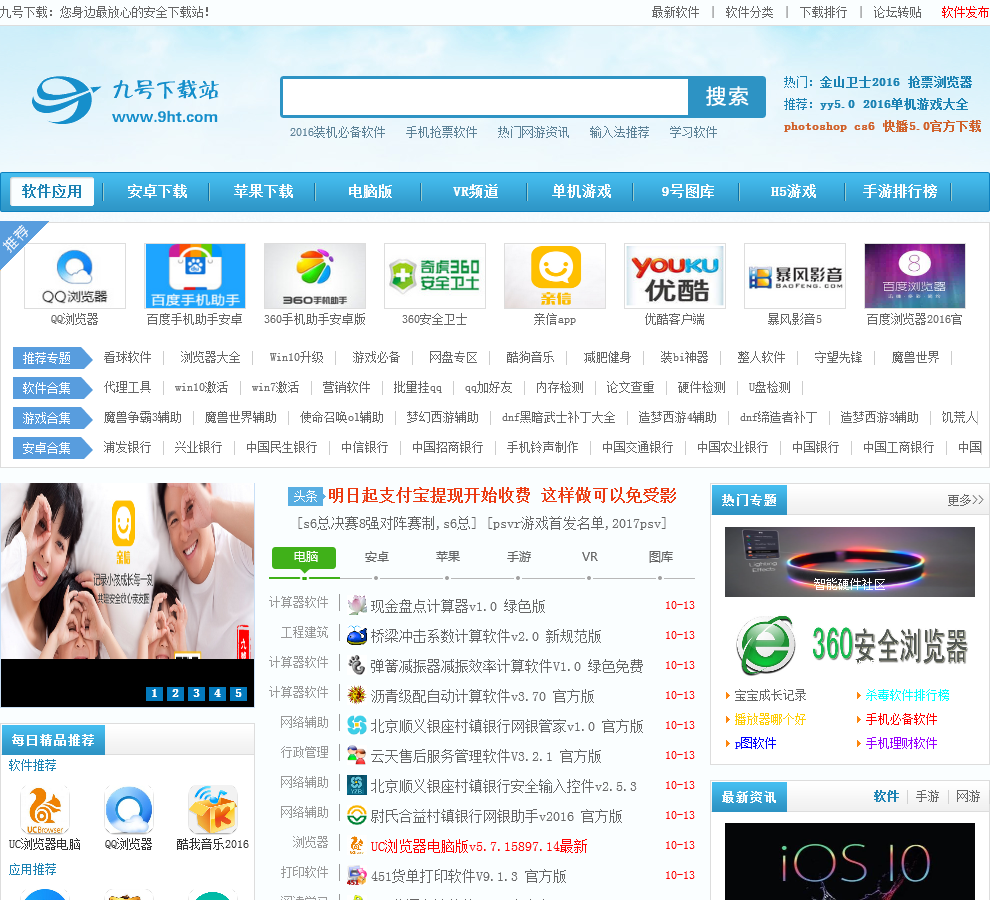Click icon beside UC浏览器电脑版v5.7
This screenshot has height=900, width=990.
[357, 845]
